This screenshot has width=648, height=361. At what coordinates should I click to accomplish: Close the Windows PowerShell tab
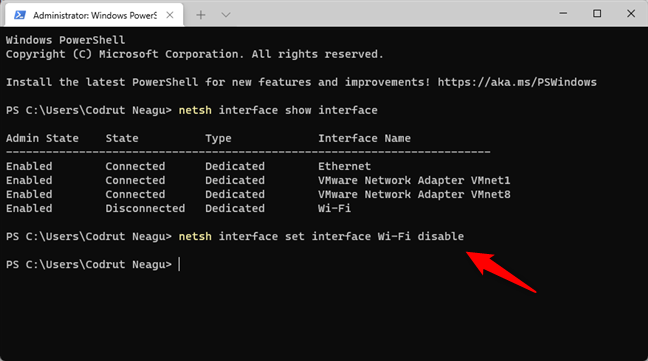point(170,15)
